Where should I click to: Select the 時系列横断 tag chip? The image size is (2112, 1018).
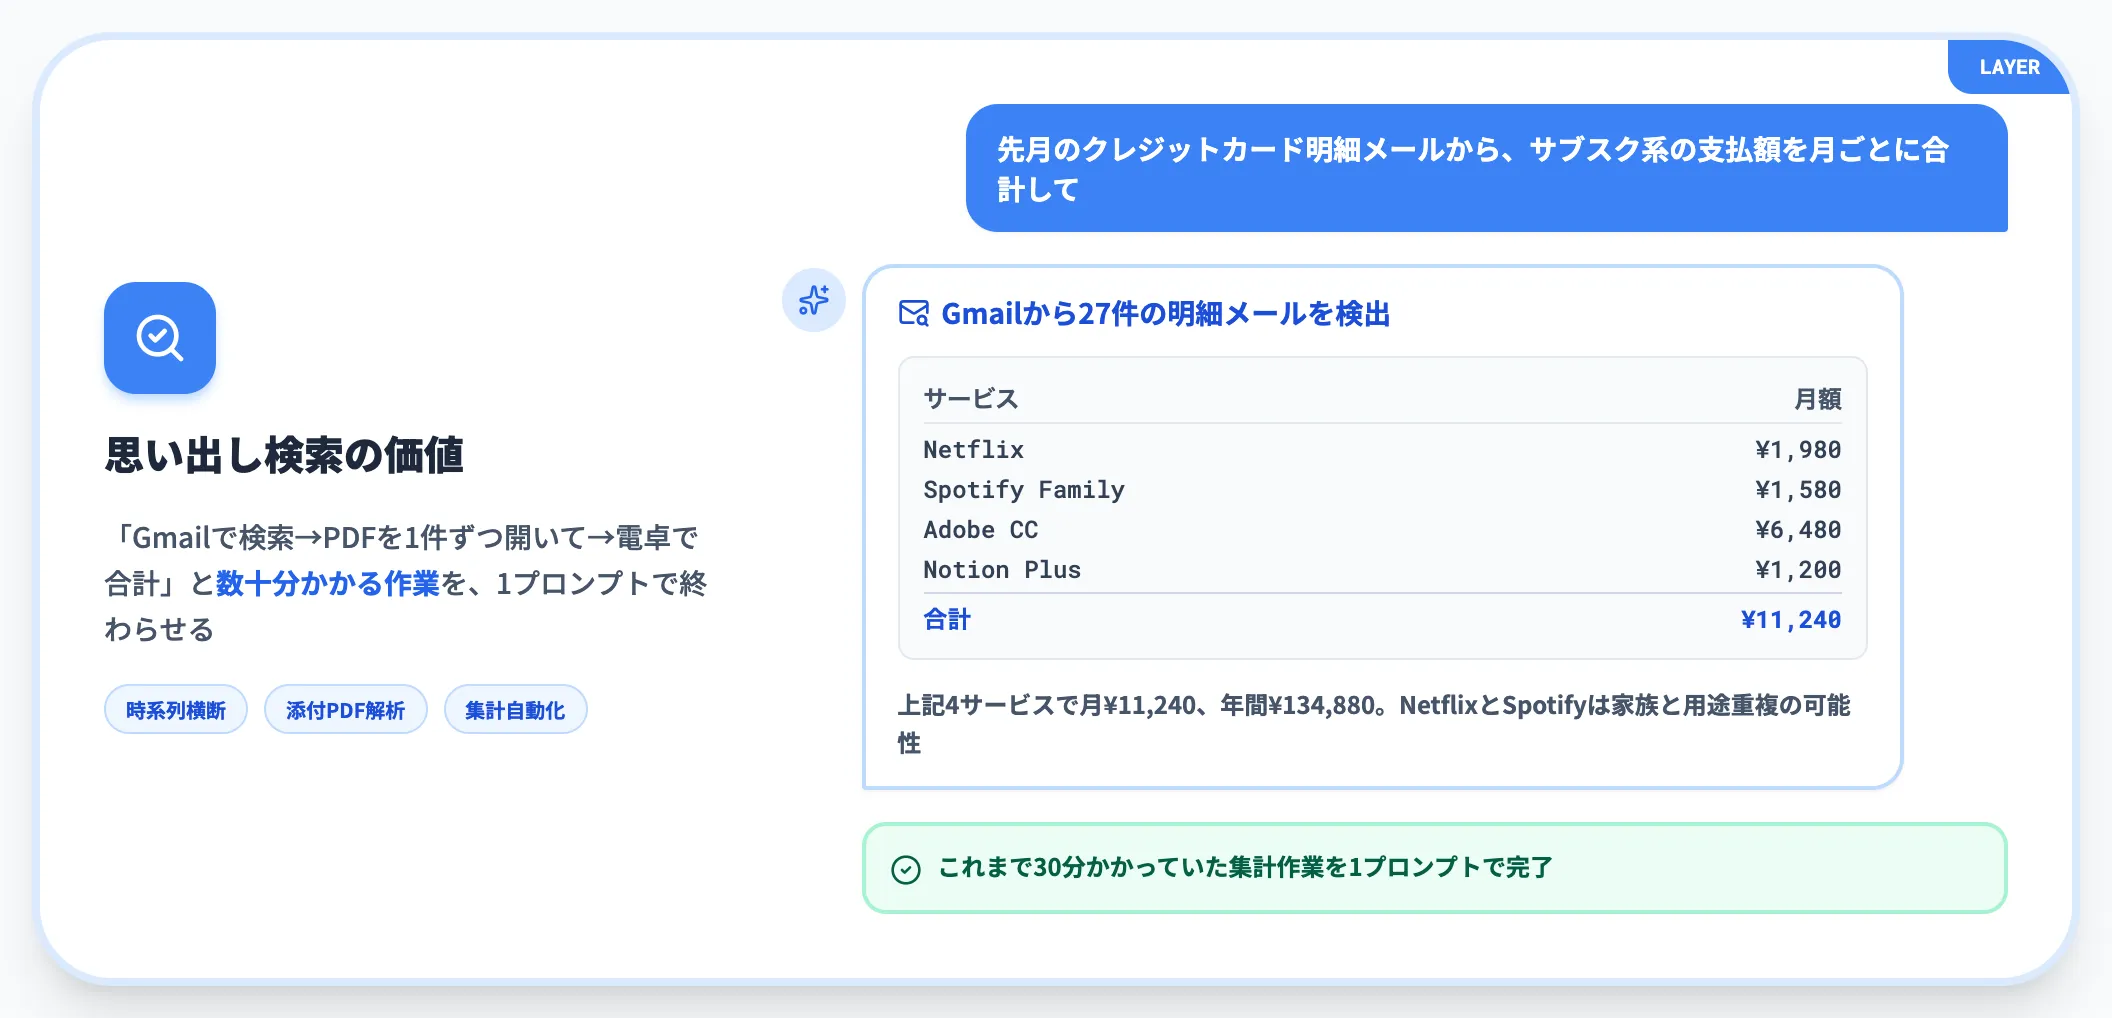[176, 710]
